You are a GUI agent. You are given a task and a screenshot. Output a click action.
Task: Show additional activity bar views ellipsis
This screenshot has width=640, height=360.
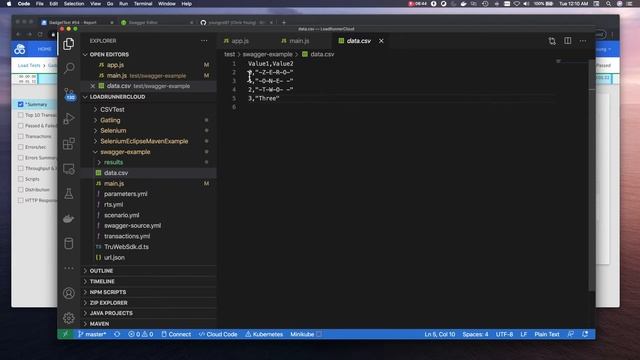pos(69,268)
